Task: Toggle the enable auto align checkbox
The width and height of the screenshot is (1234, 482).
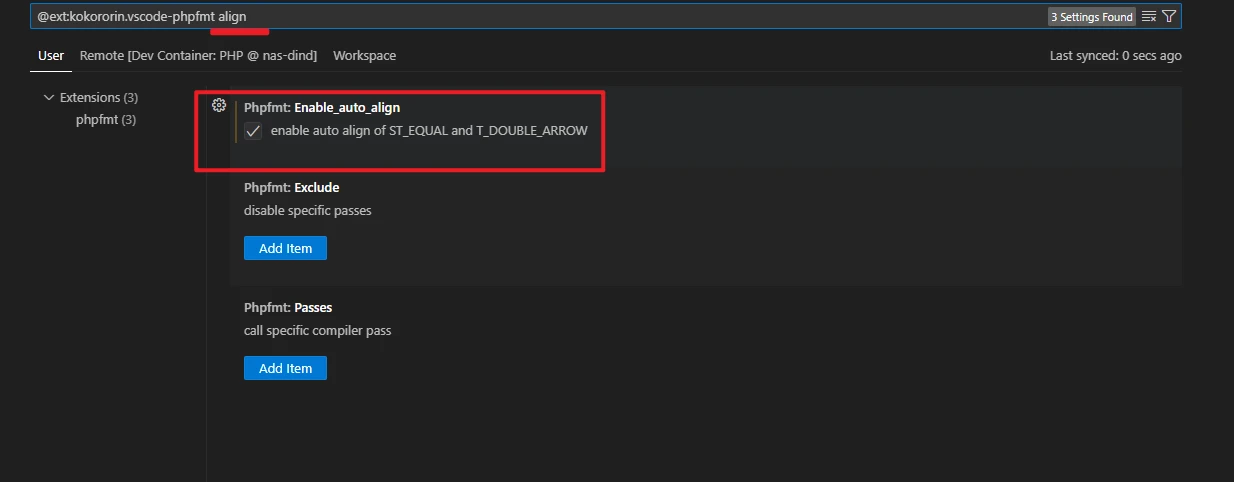Action: (253, 131)
